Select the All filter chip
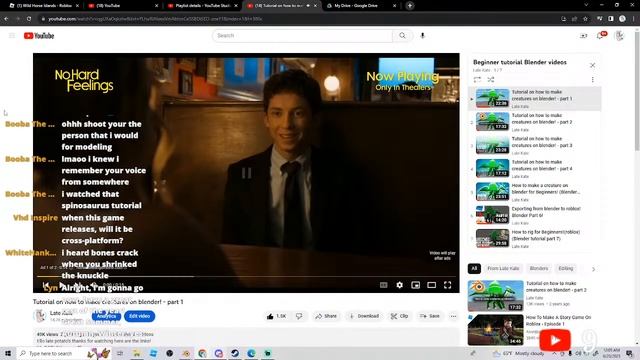Screen dimensions: 640x360 474,269
